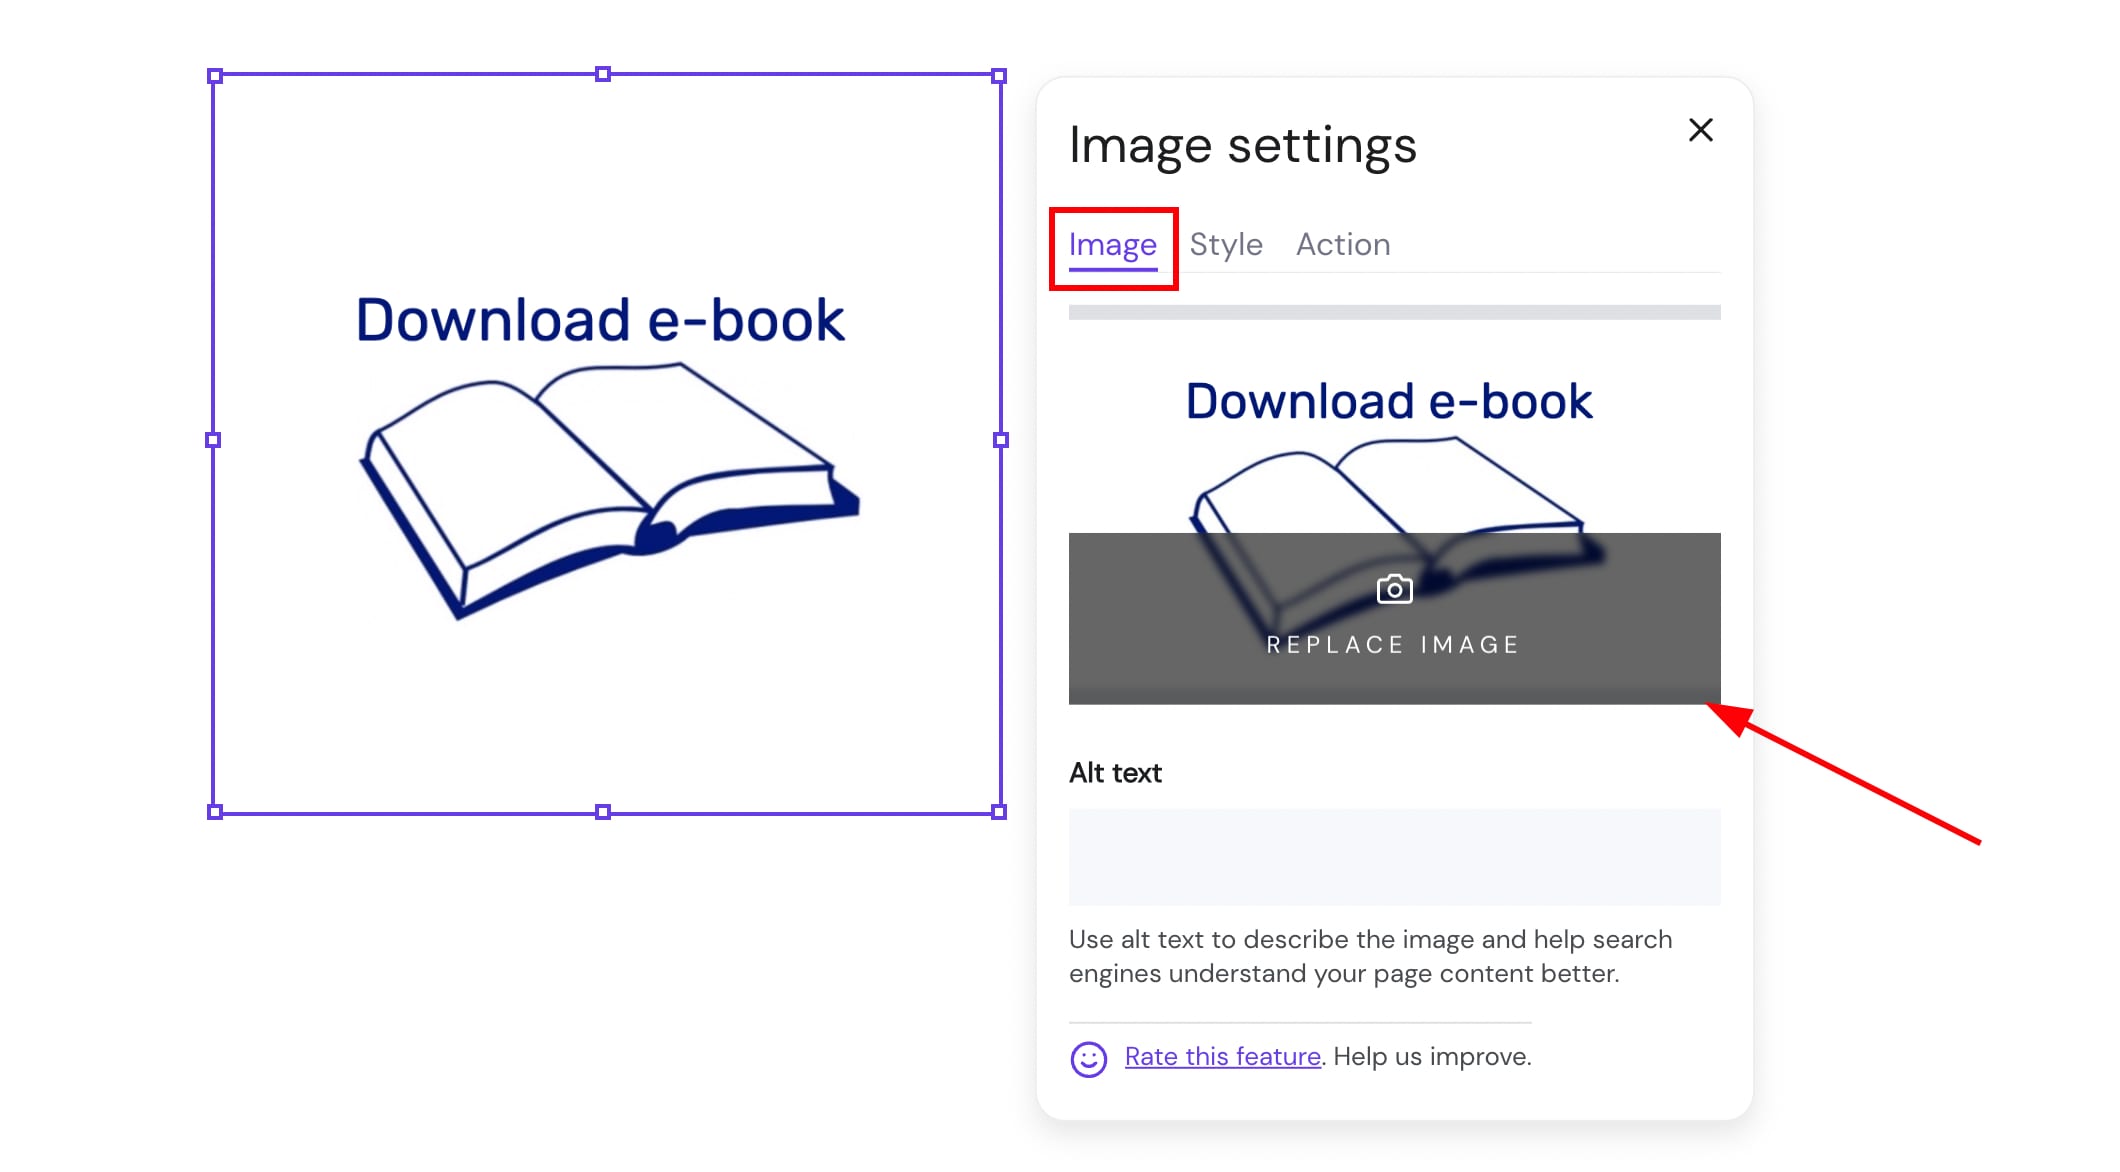
Task: Click the smiley face feedback icon
Action: click(1088, 1059)
